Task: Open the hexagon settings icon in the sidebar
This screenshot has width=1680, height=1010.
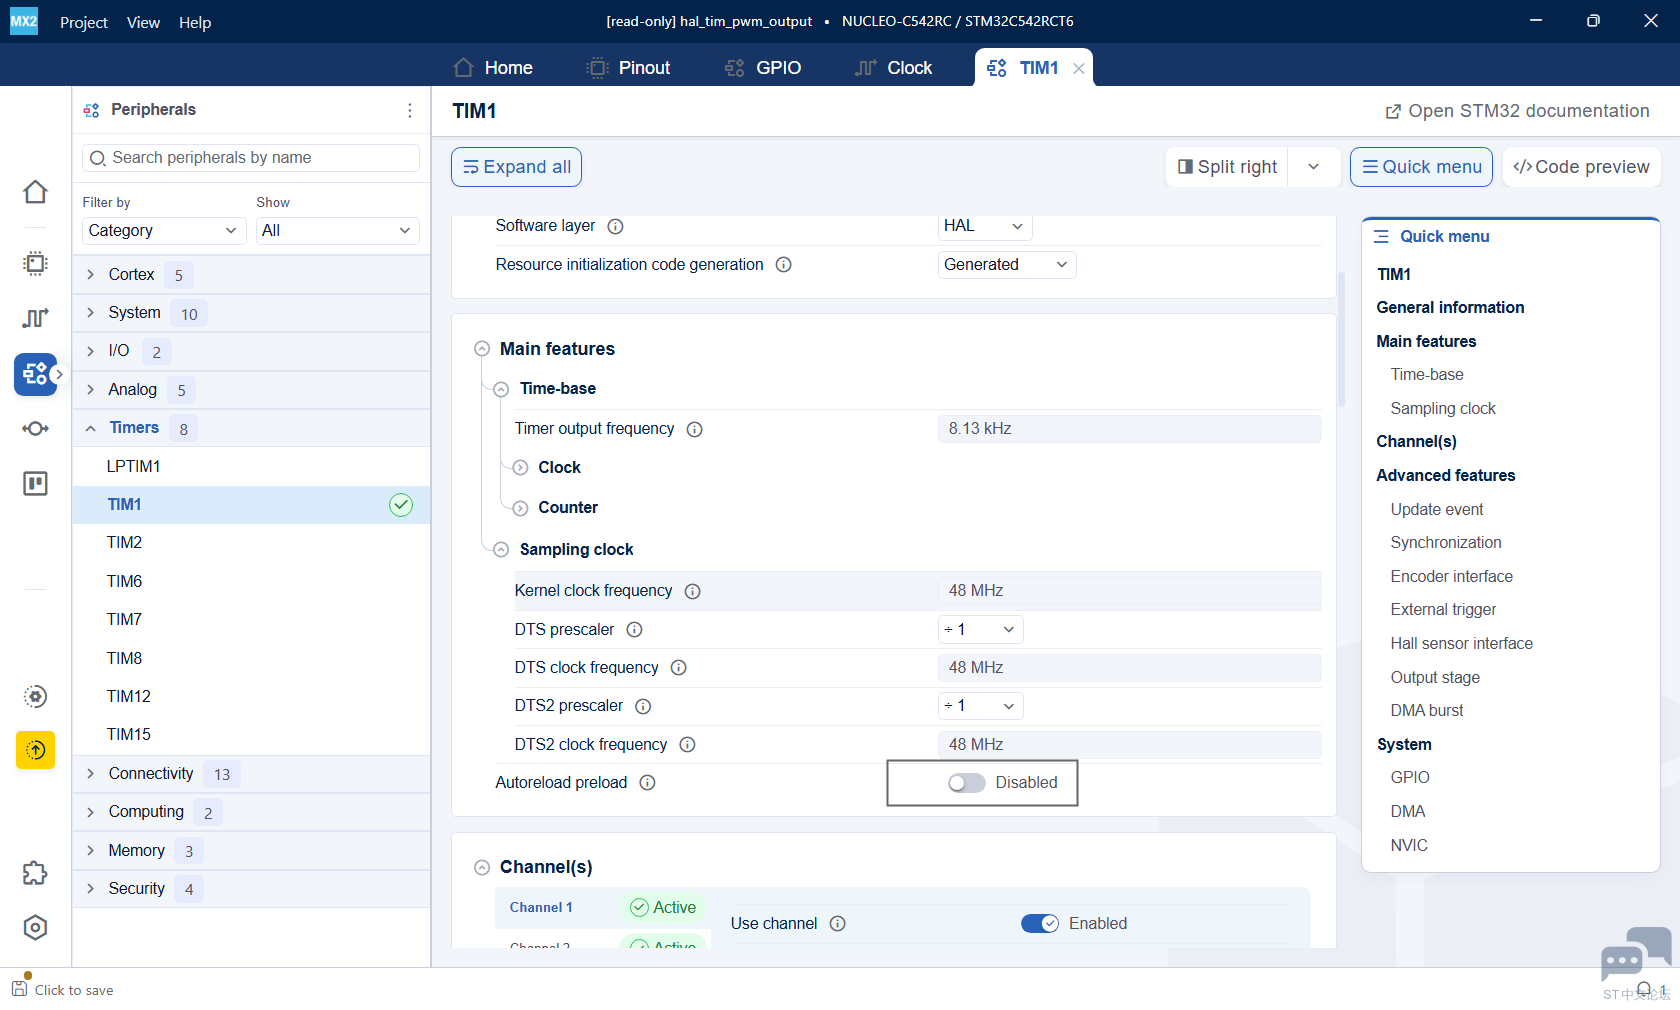Action: [x=35, y=928]
